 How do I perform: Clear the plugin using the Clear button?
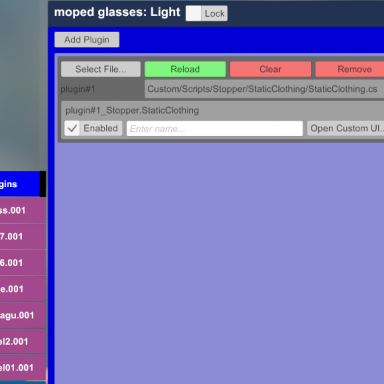270,69
